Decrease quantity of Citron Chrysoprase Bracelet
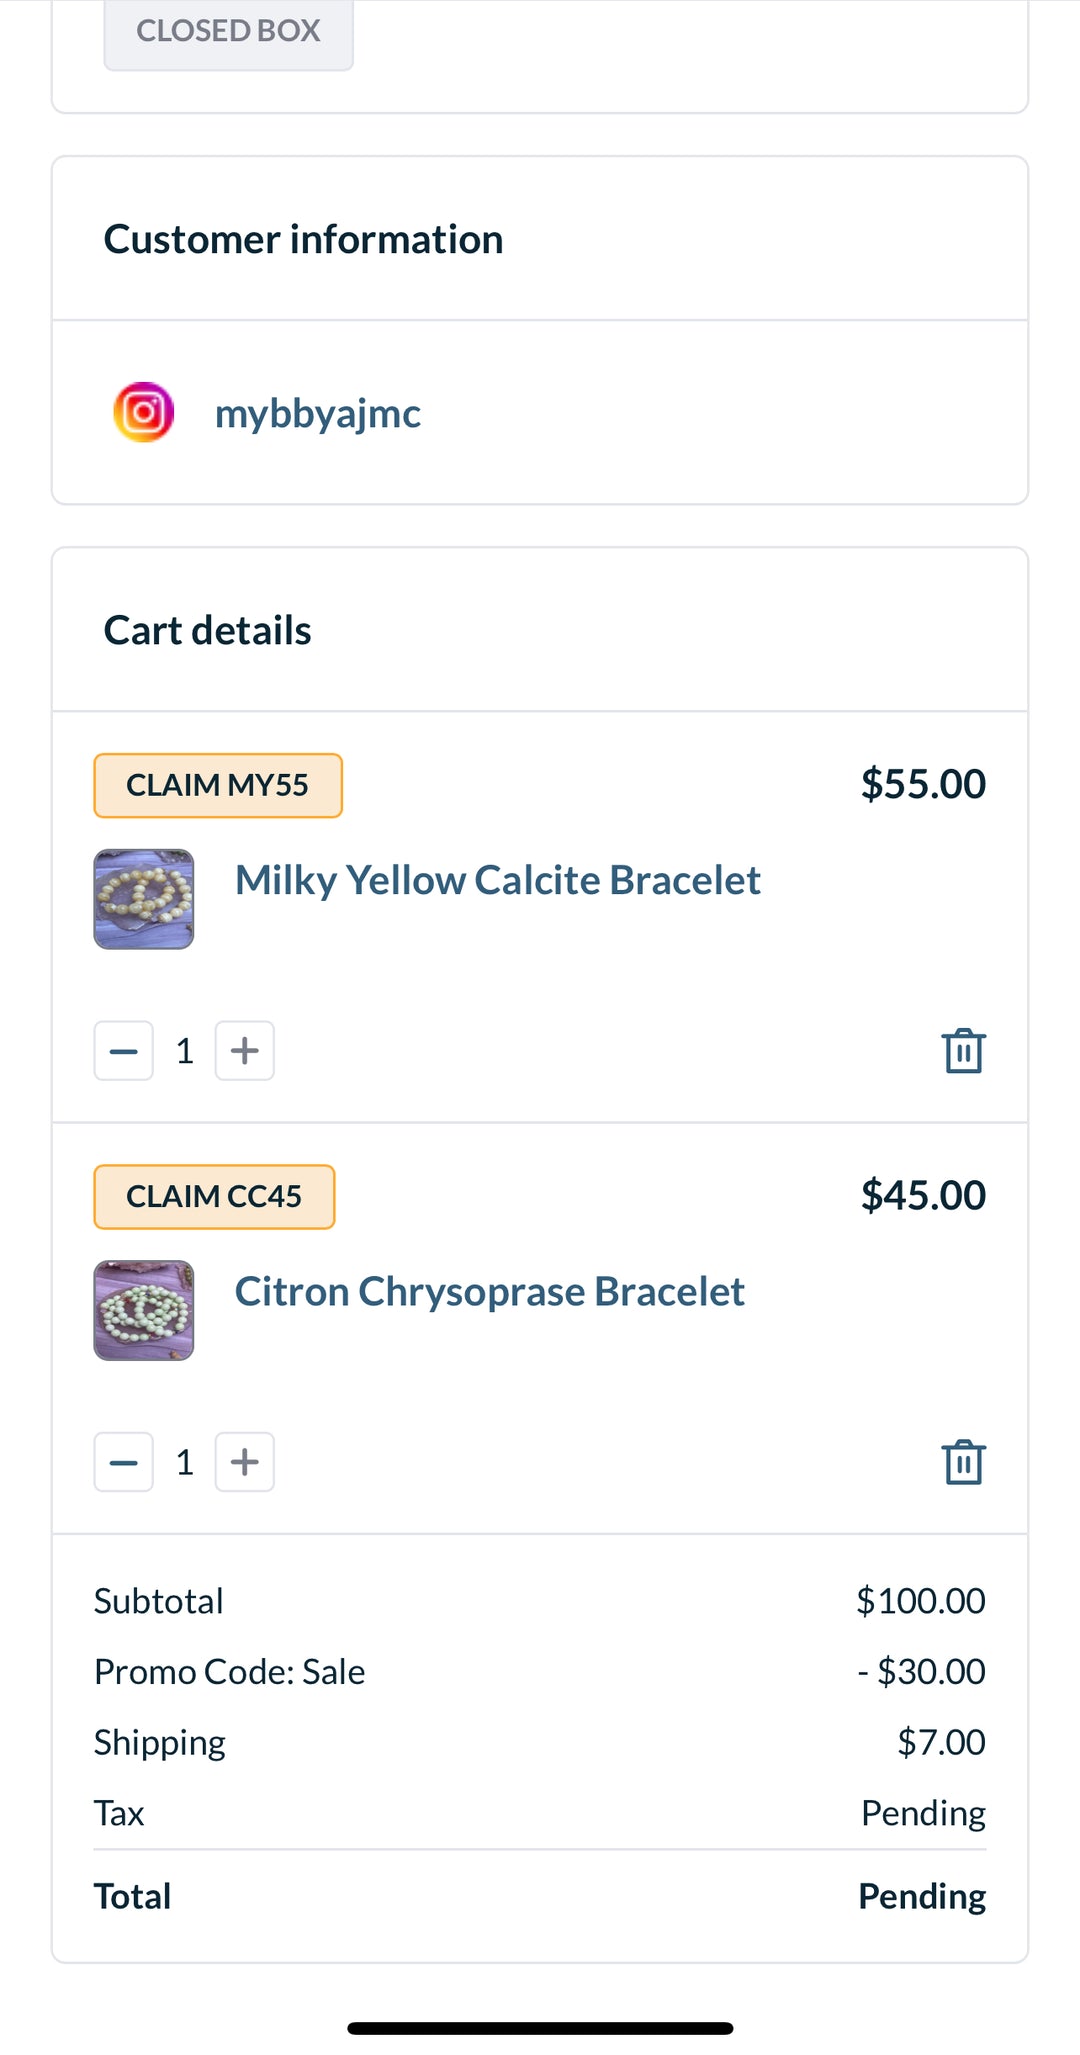The image size is (1080, 2055). (x=124, y=1462)
